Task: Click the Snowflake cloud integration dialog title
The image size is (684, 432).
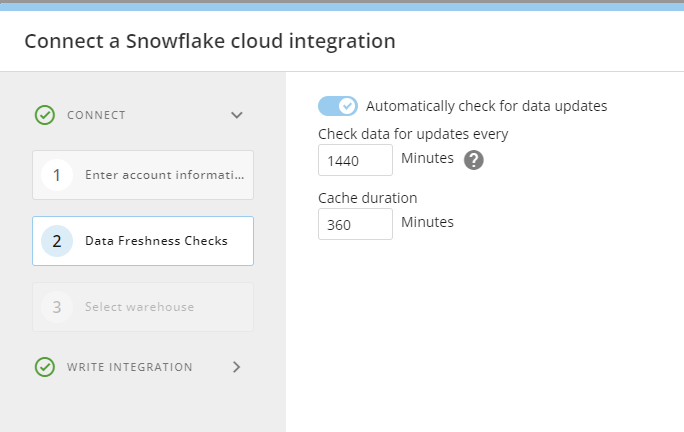Action: click(210, 41)
